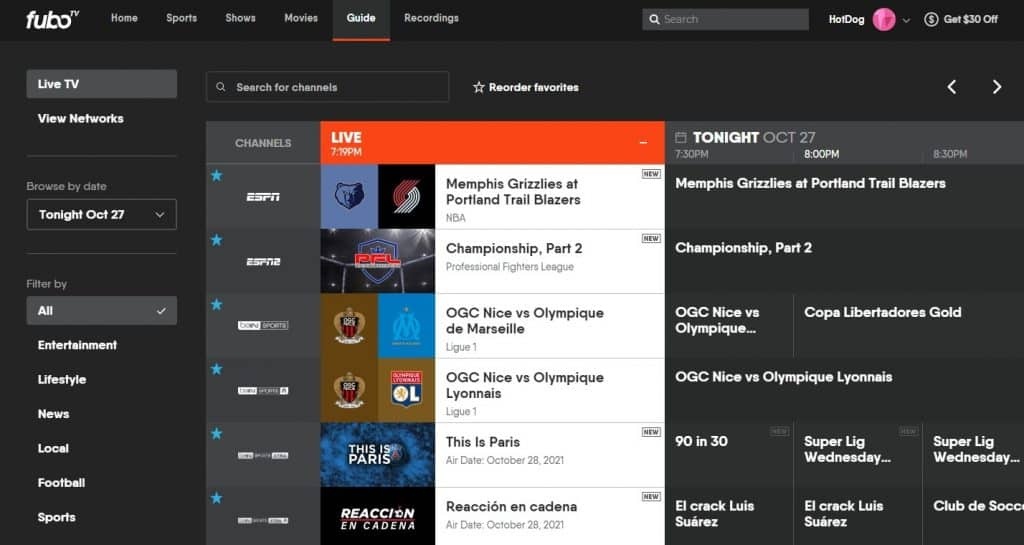The height and width of the screenshot is (545, 1024).
Task: Open live Reacción en cadena listing
Action: [550, 516]
